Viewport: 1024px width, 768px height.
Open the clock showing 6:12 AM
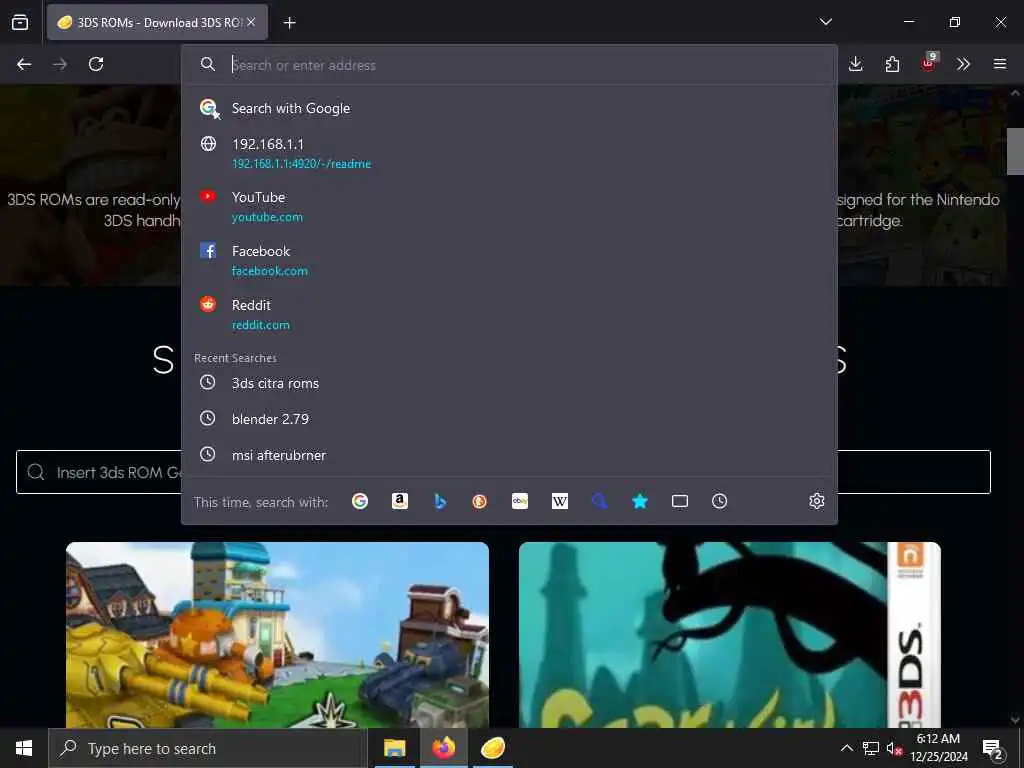[939, 748]
